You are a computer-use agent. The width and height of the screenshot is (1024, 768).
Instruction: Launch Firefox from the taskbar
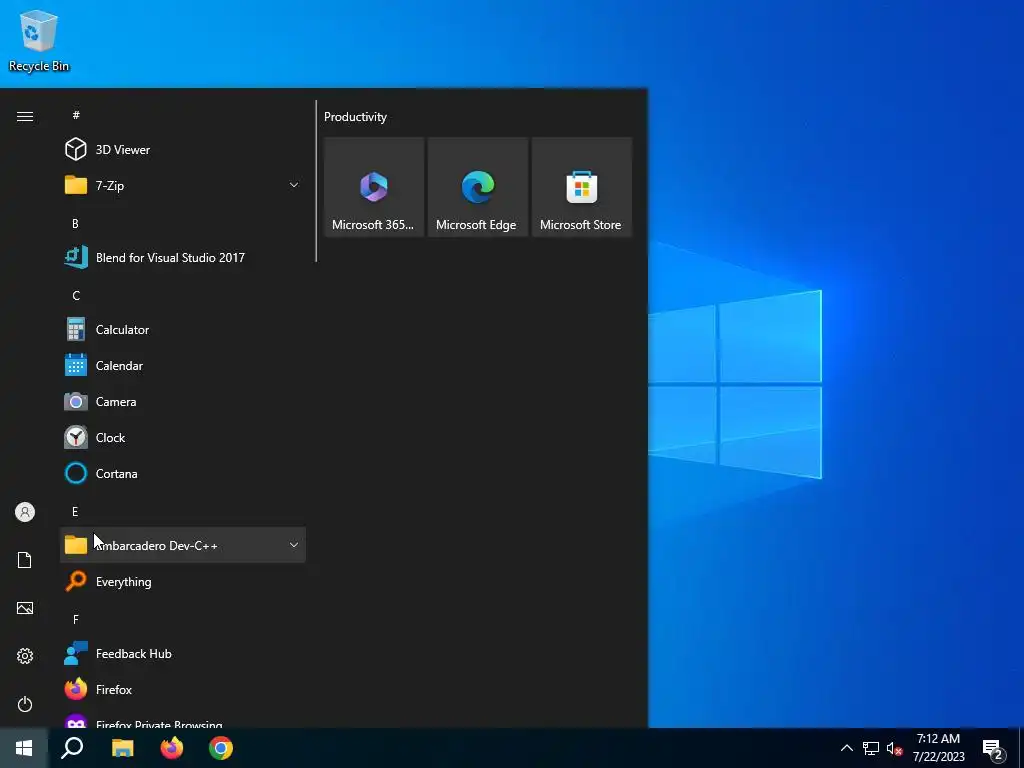(172, 748)
